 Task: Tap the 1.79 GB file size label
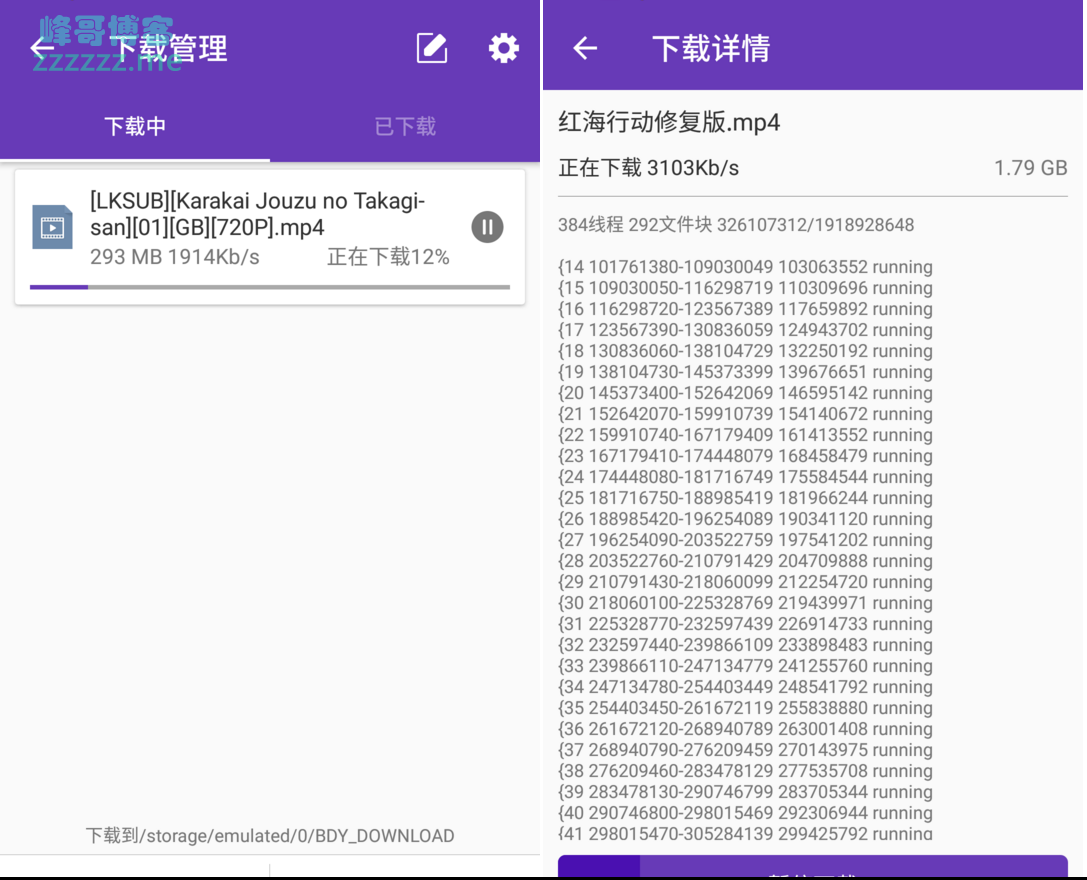(x=1030, y=168)
